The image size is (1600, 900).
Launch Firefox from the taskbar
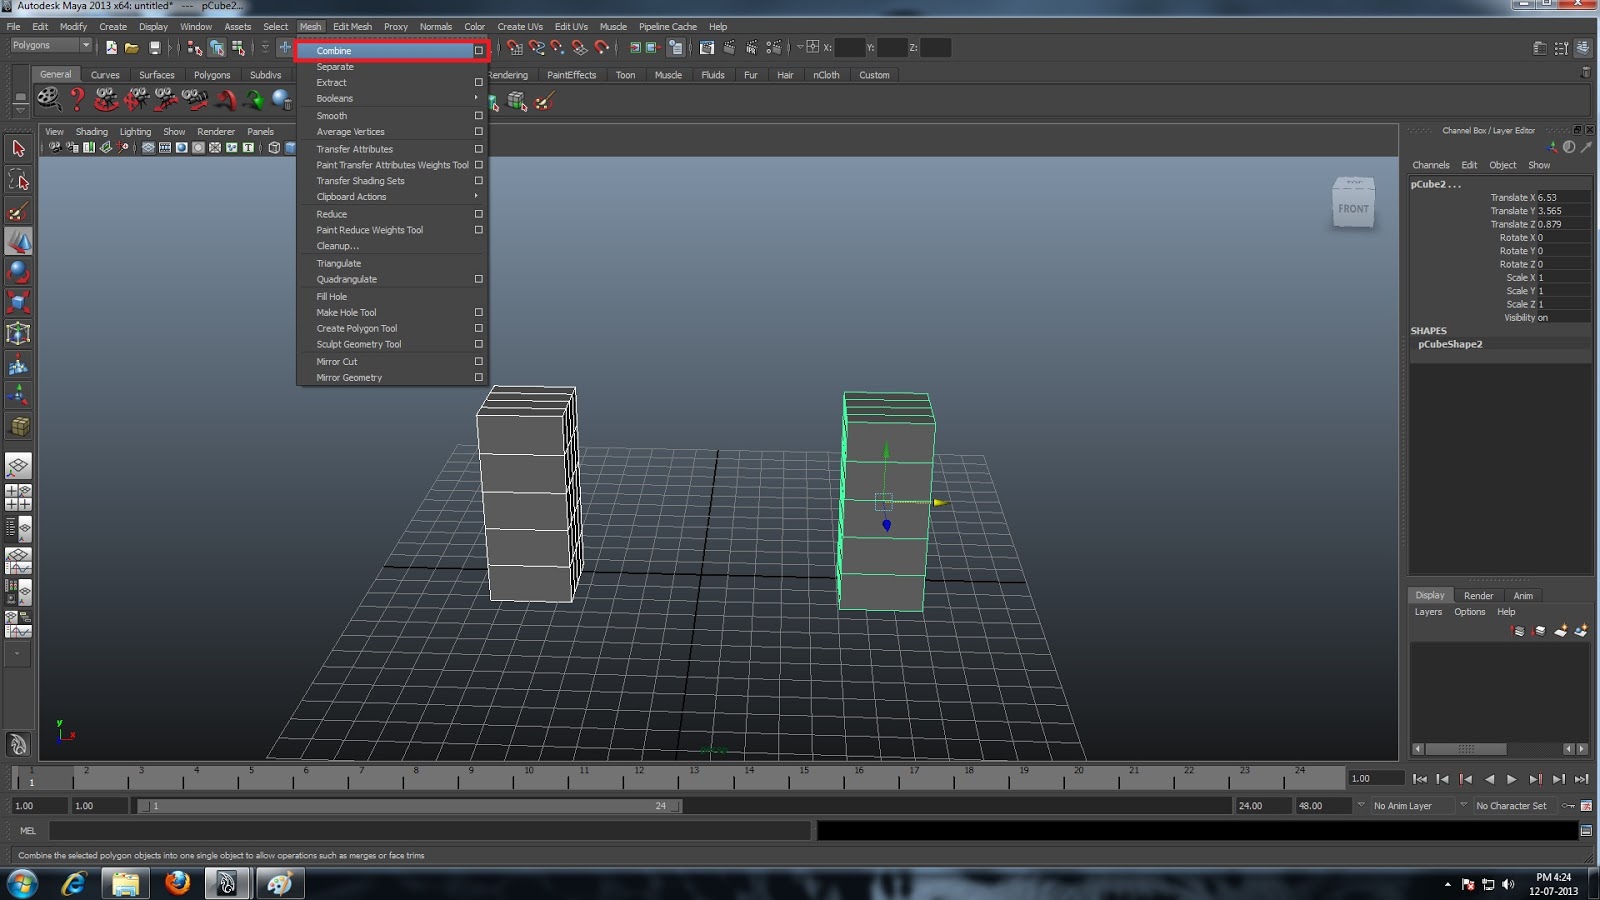[x=177, y=884]
